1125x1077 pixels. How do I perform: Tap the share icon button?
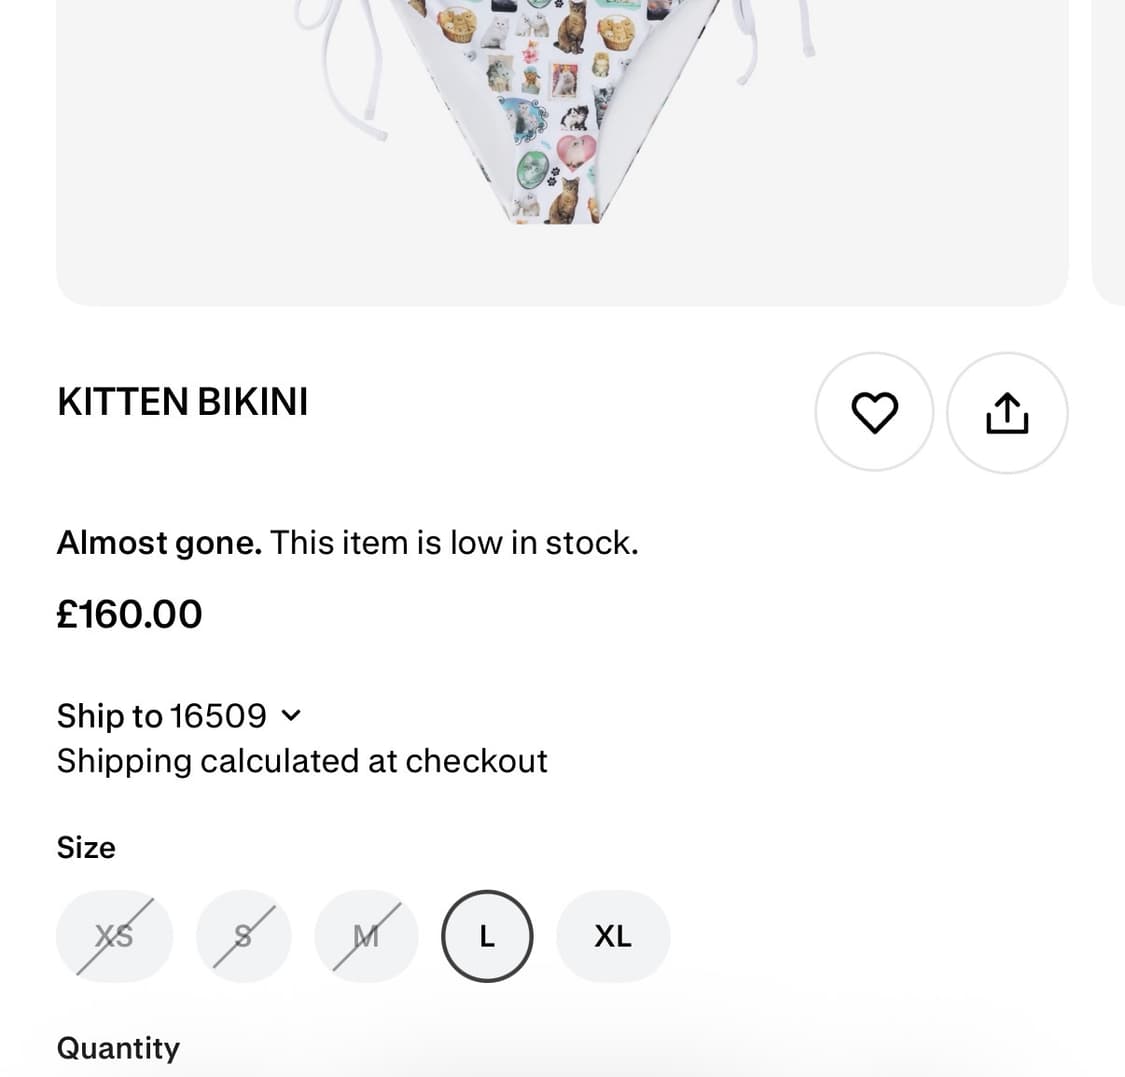[1007, 412]
